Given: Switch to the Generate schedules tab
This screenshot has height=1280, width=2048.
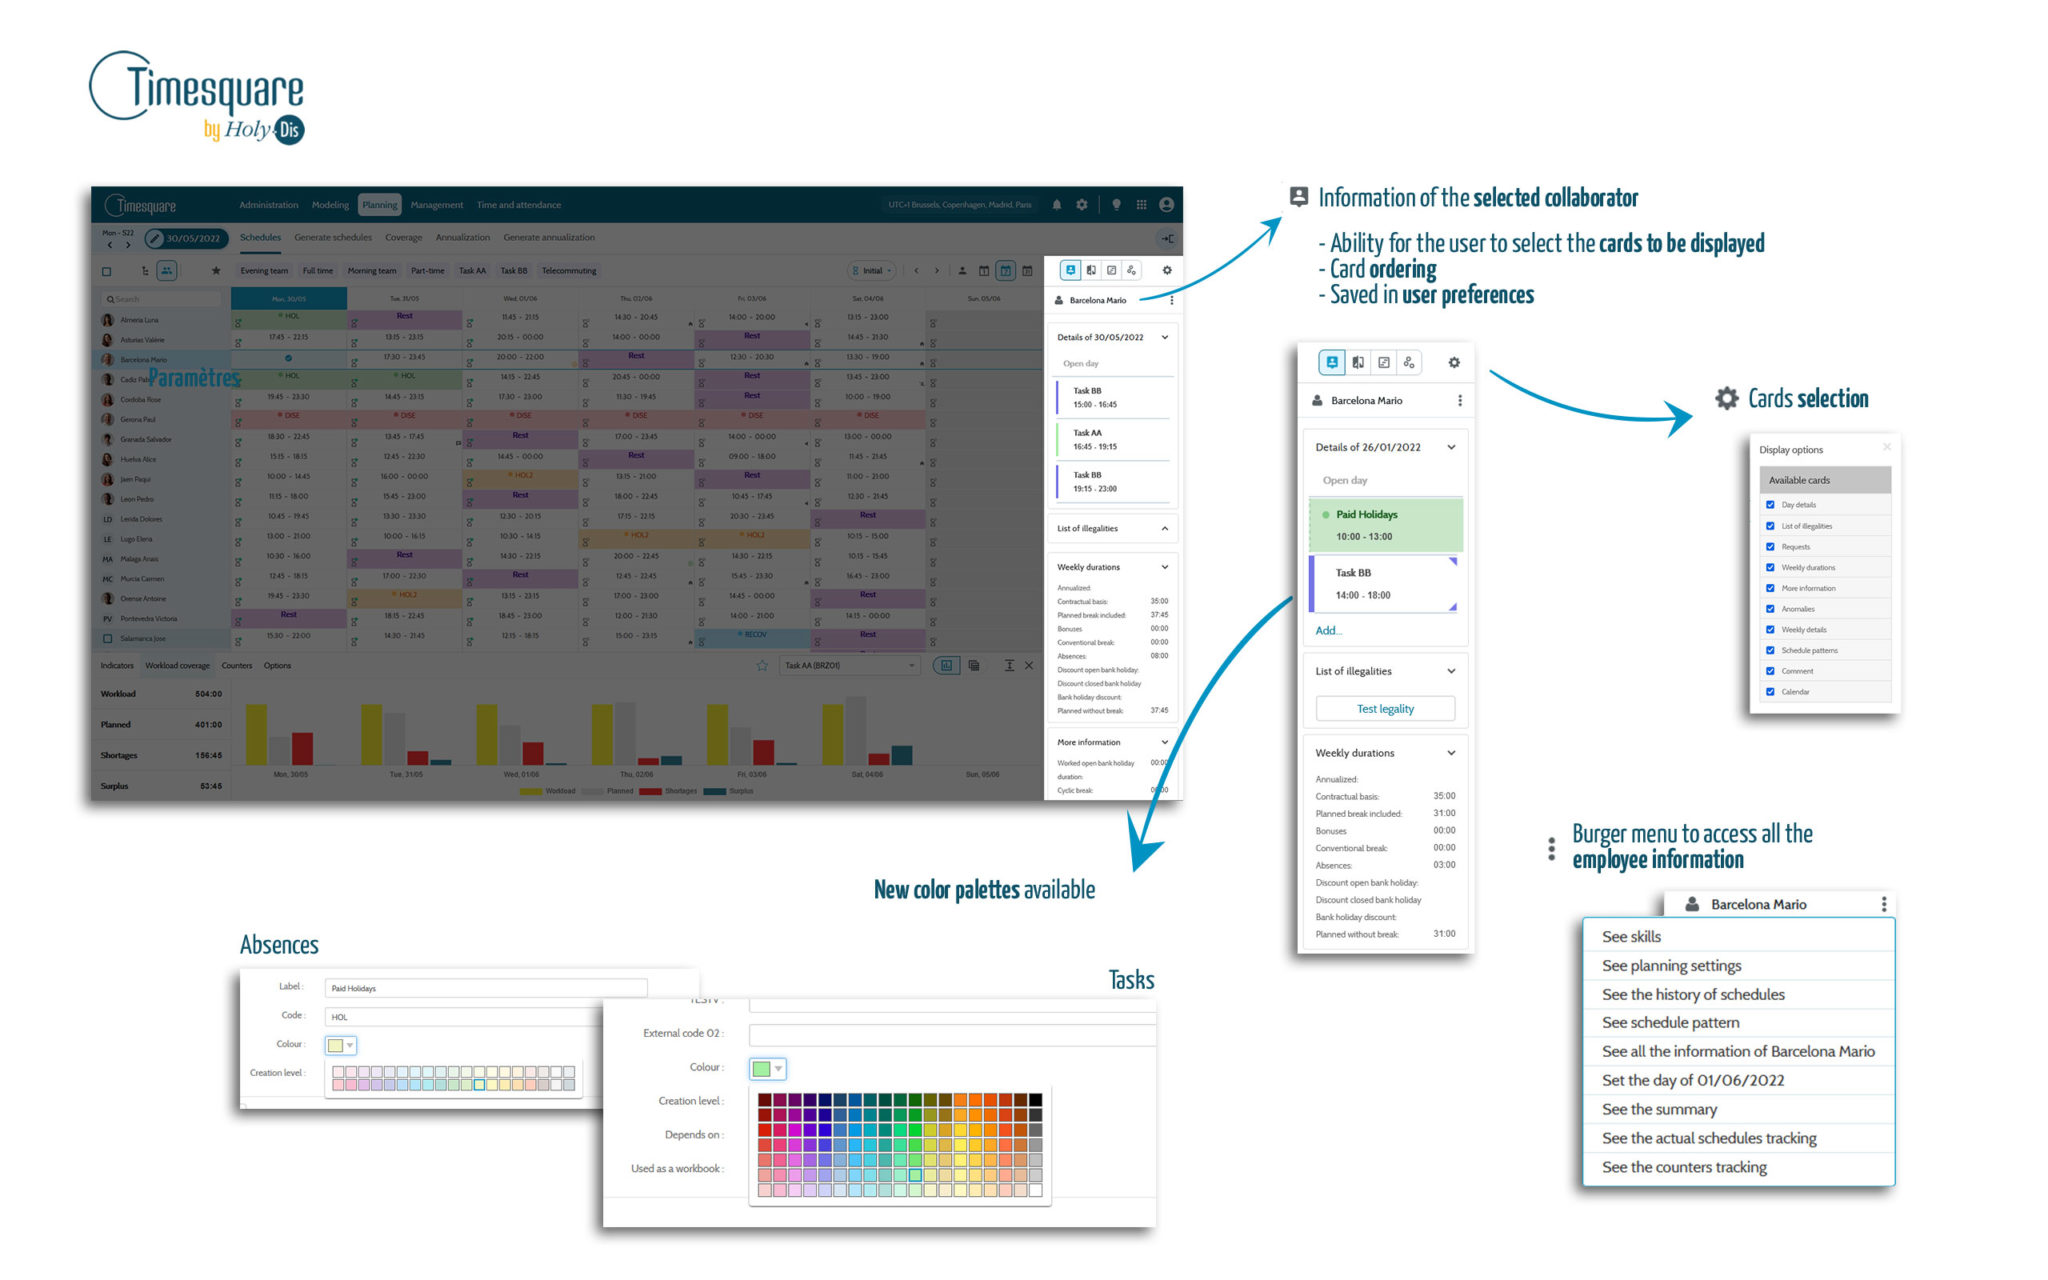Looking at the screenshot, I should pos(333,238).
